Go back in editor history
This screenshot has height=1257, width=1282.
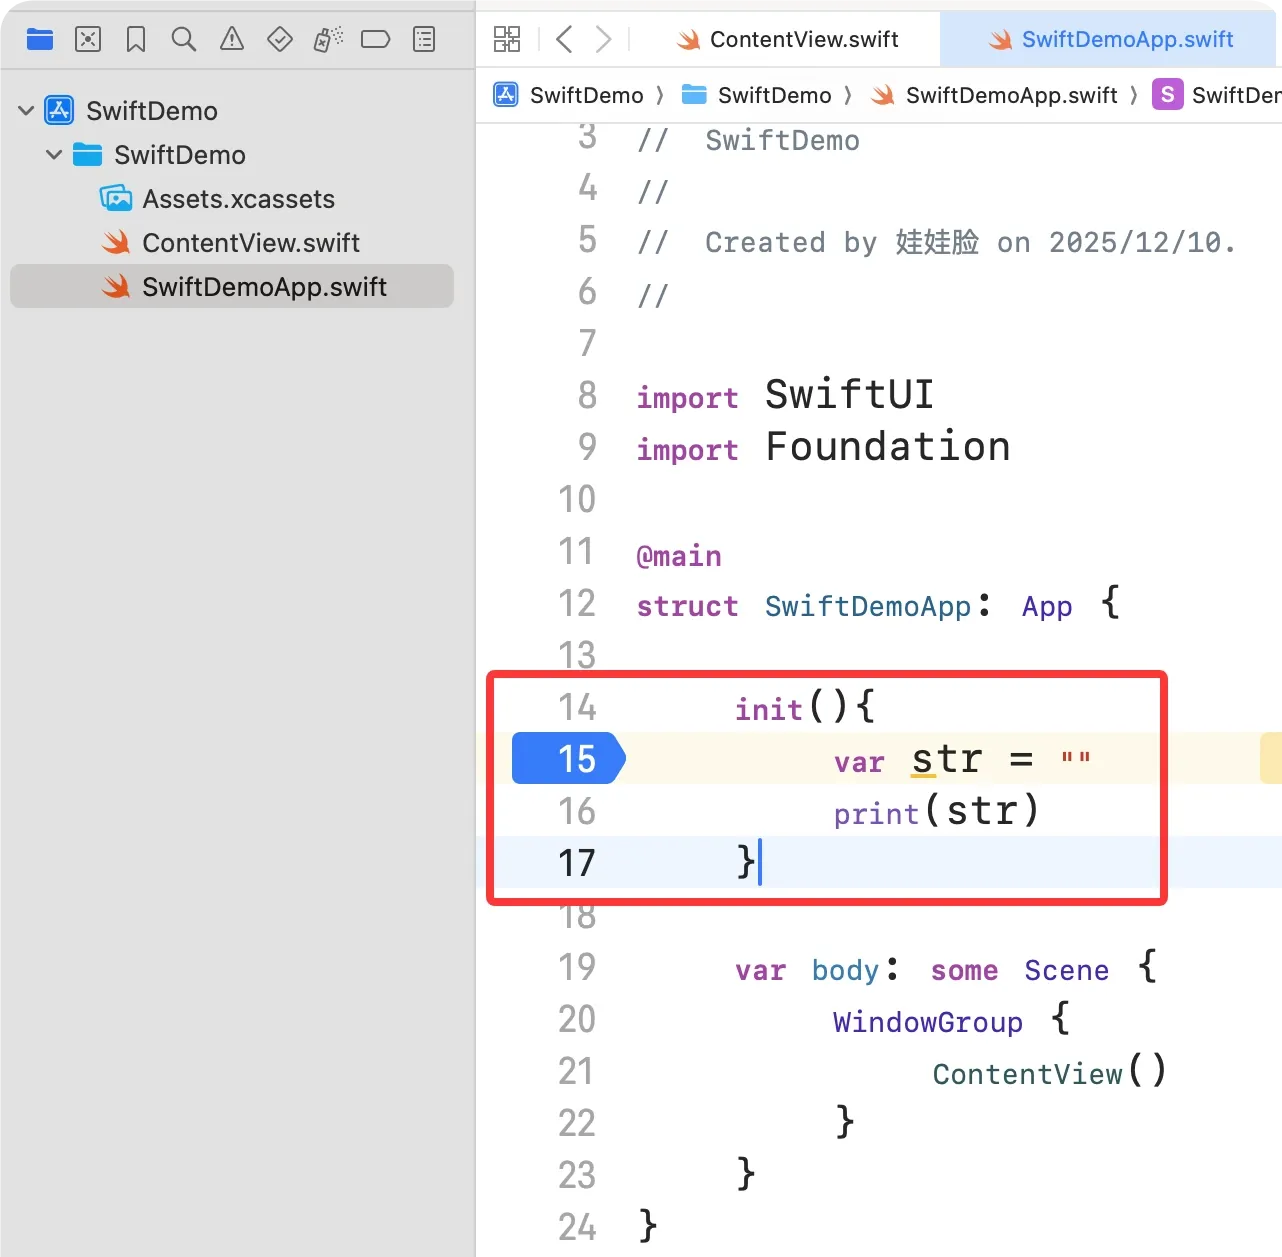(564, 39)
